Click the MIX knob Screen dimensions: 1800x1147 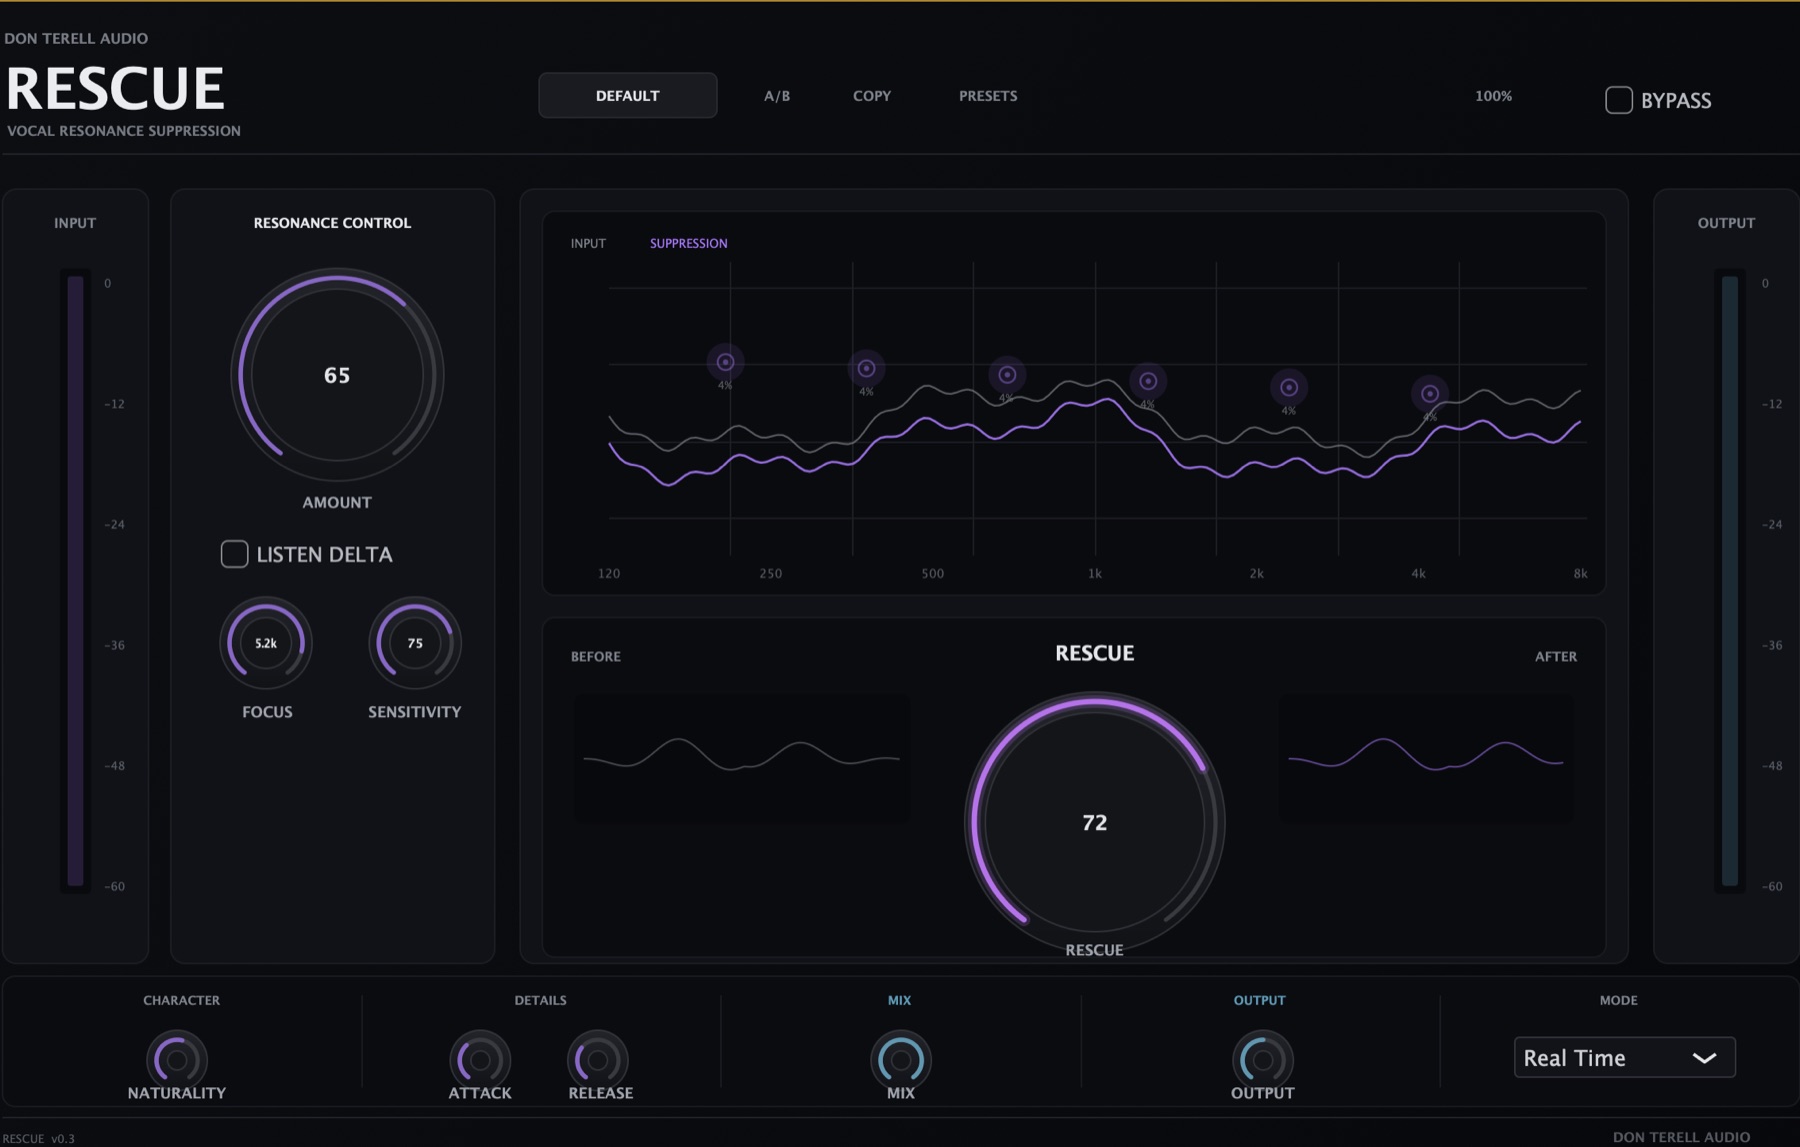[900, 1059]
